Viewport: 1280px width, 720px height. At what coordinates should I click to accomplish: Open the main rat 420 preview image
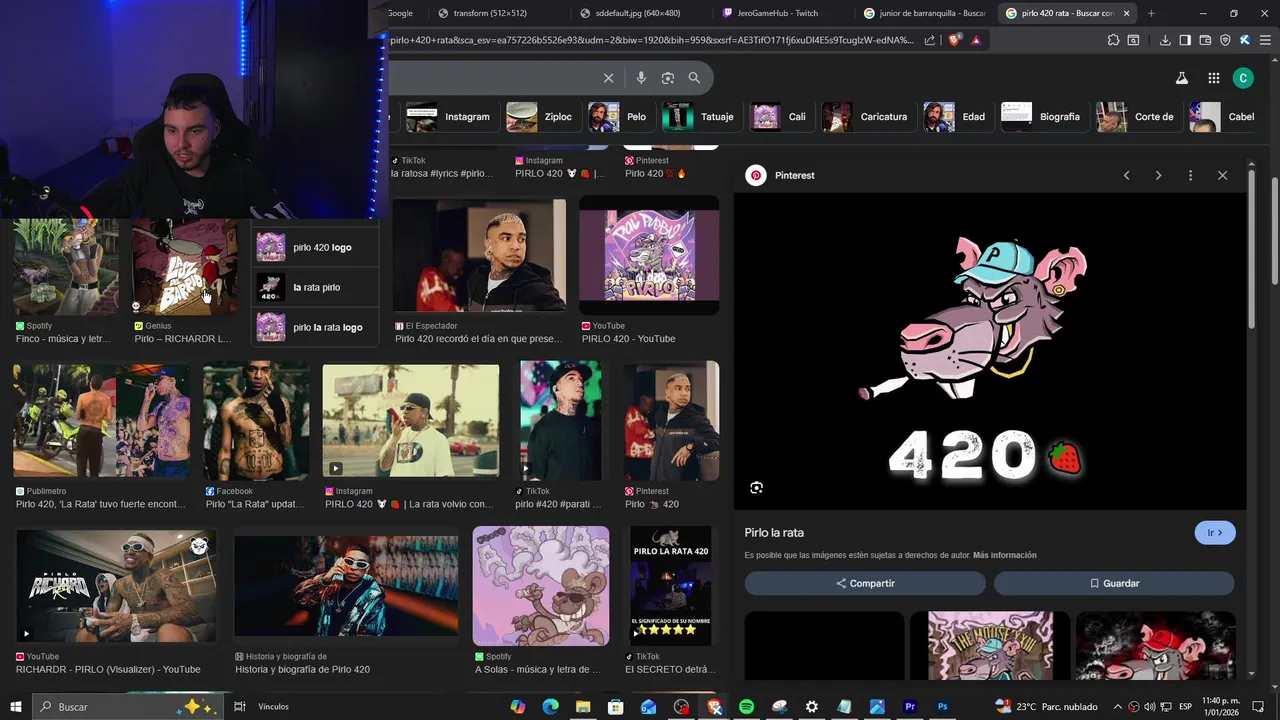click(x=990, y=352)
